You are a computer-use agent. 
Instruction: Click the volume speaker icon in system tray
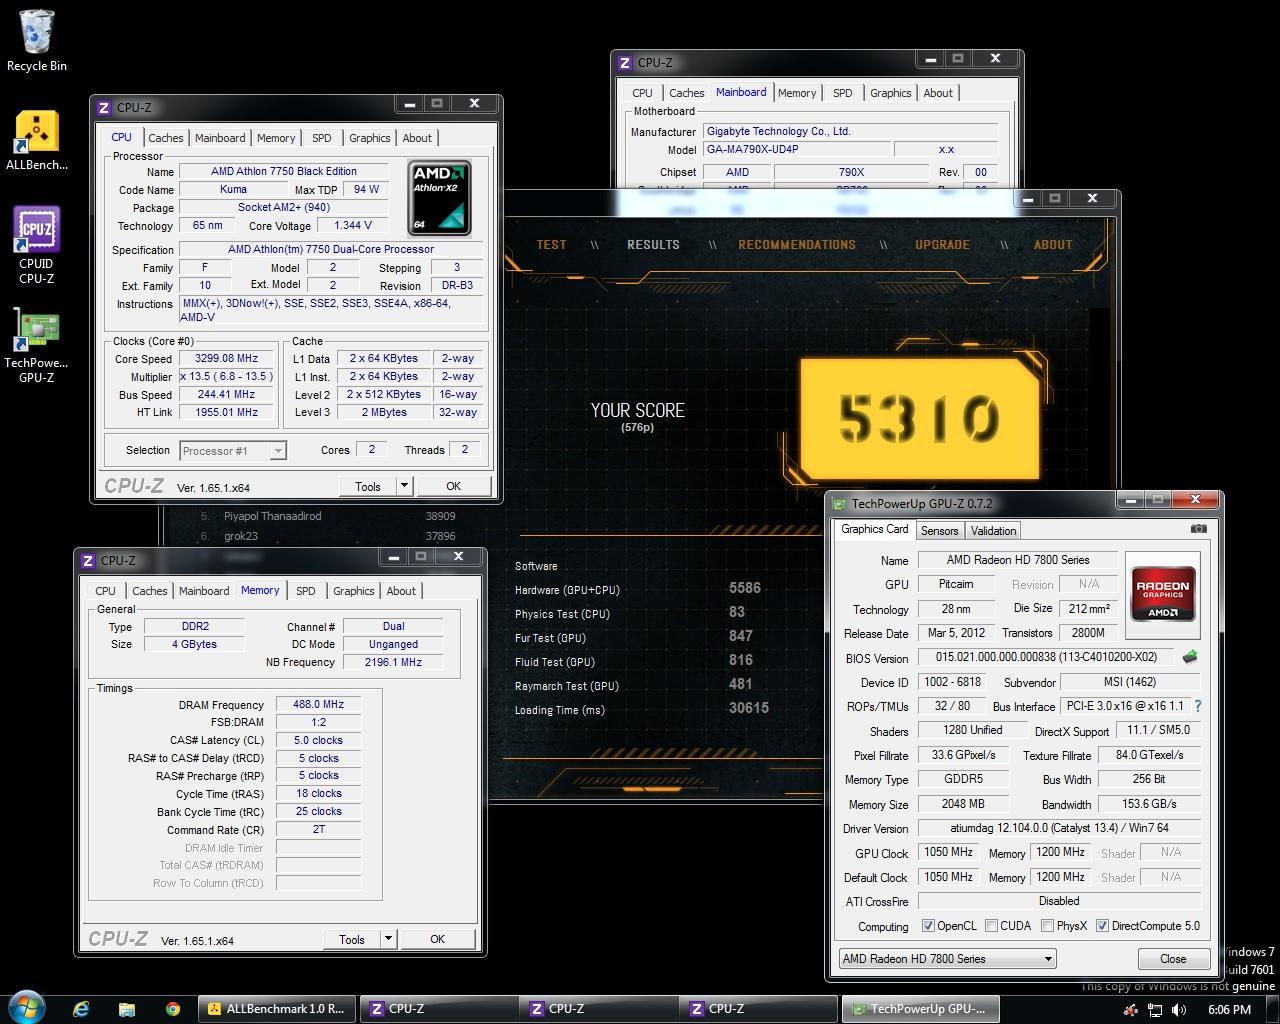1180,1010
